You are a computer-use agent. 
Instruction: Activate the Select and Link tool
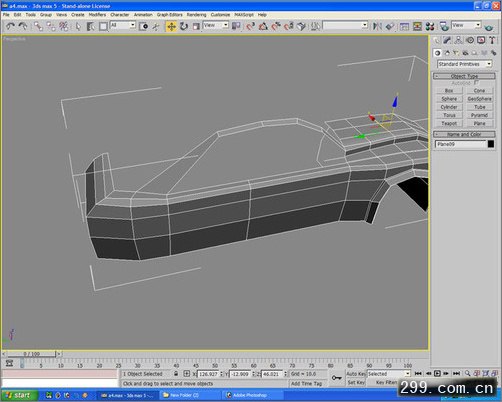click(x=38, y=26)
